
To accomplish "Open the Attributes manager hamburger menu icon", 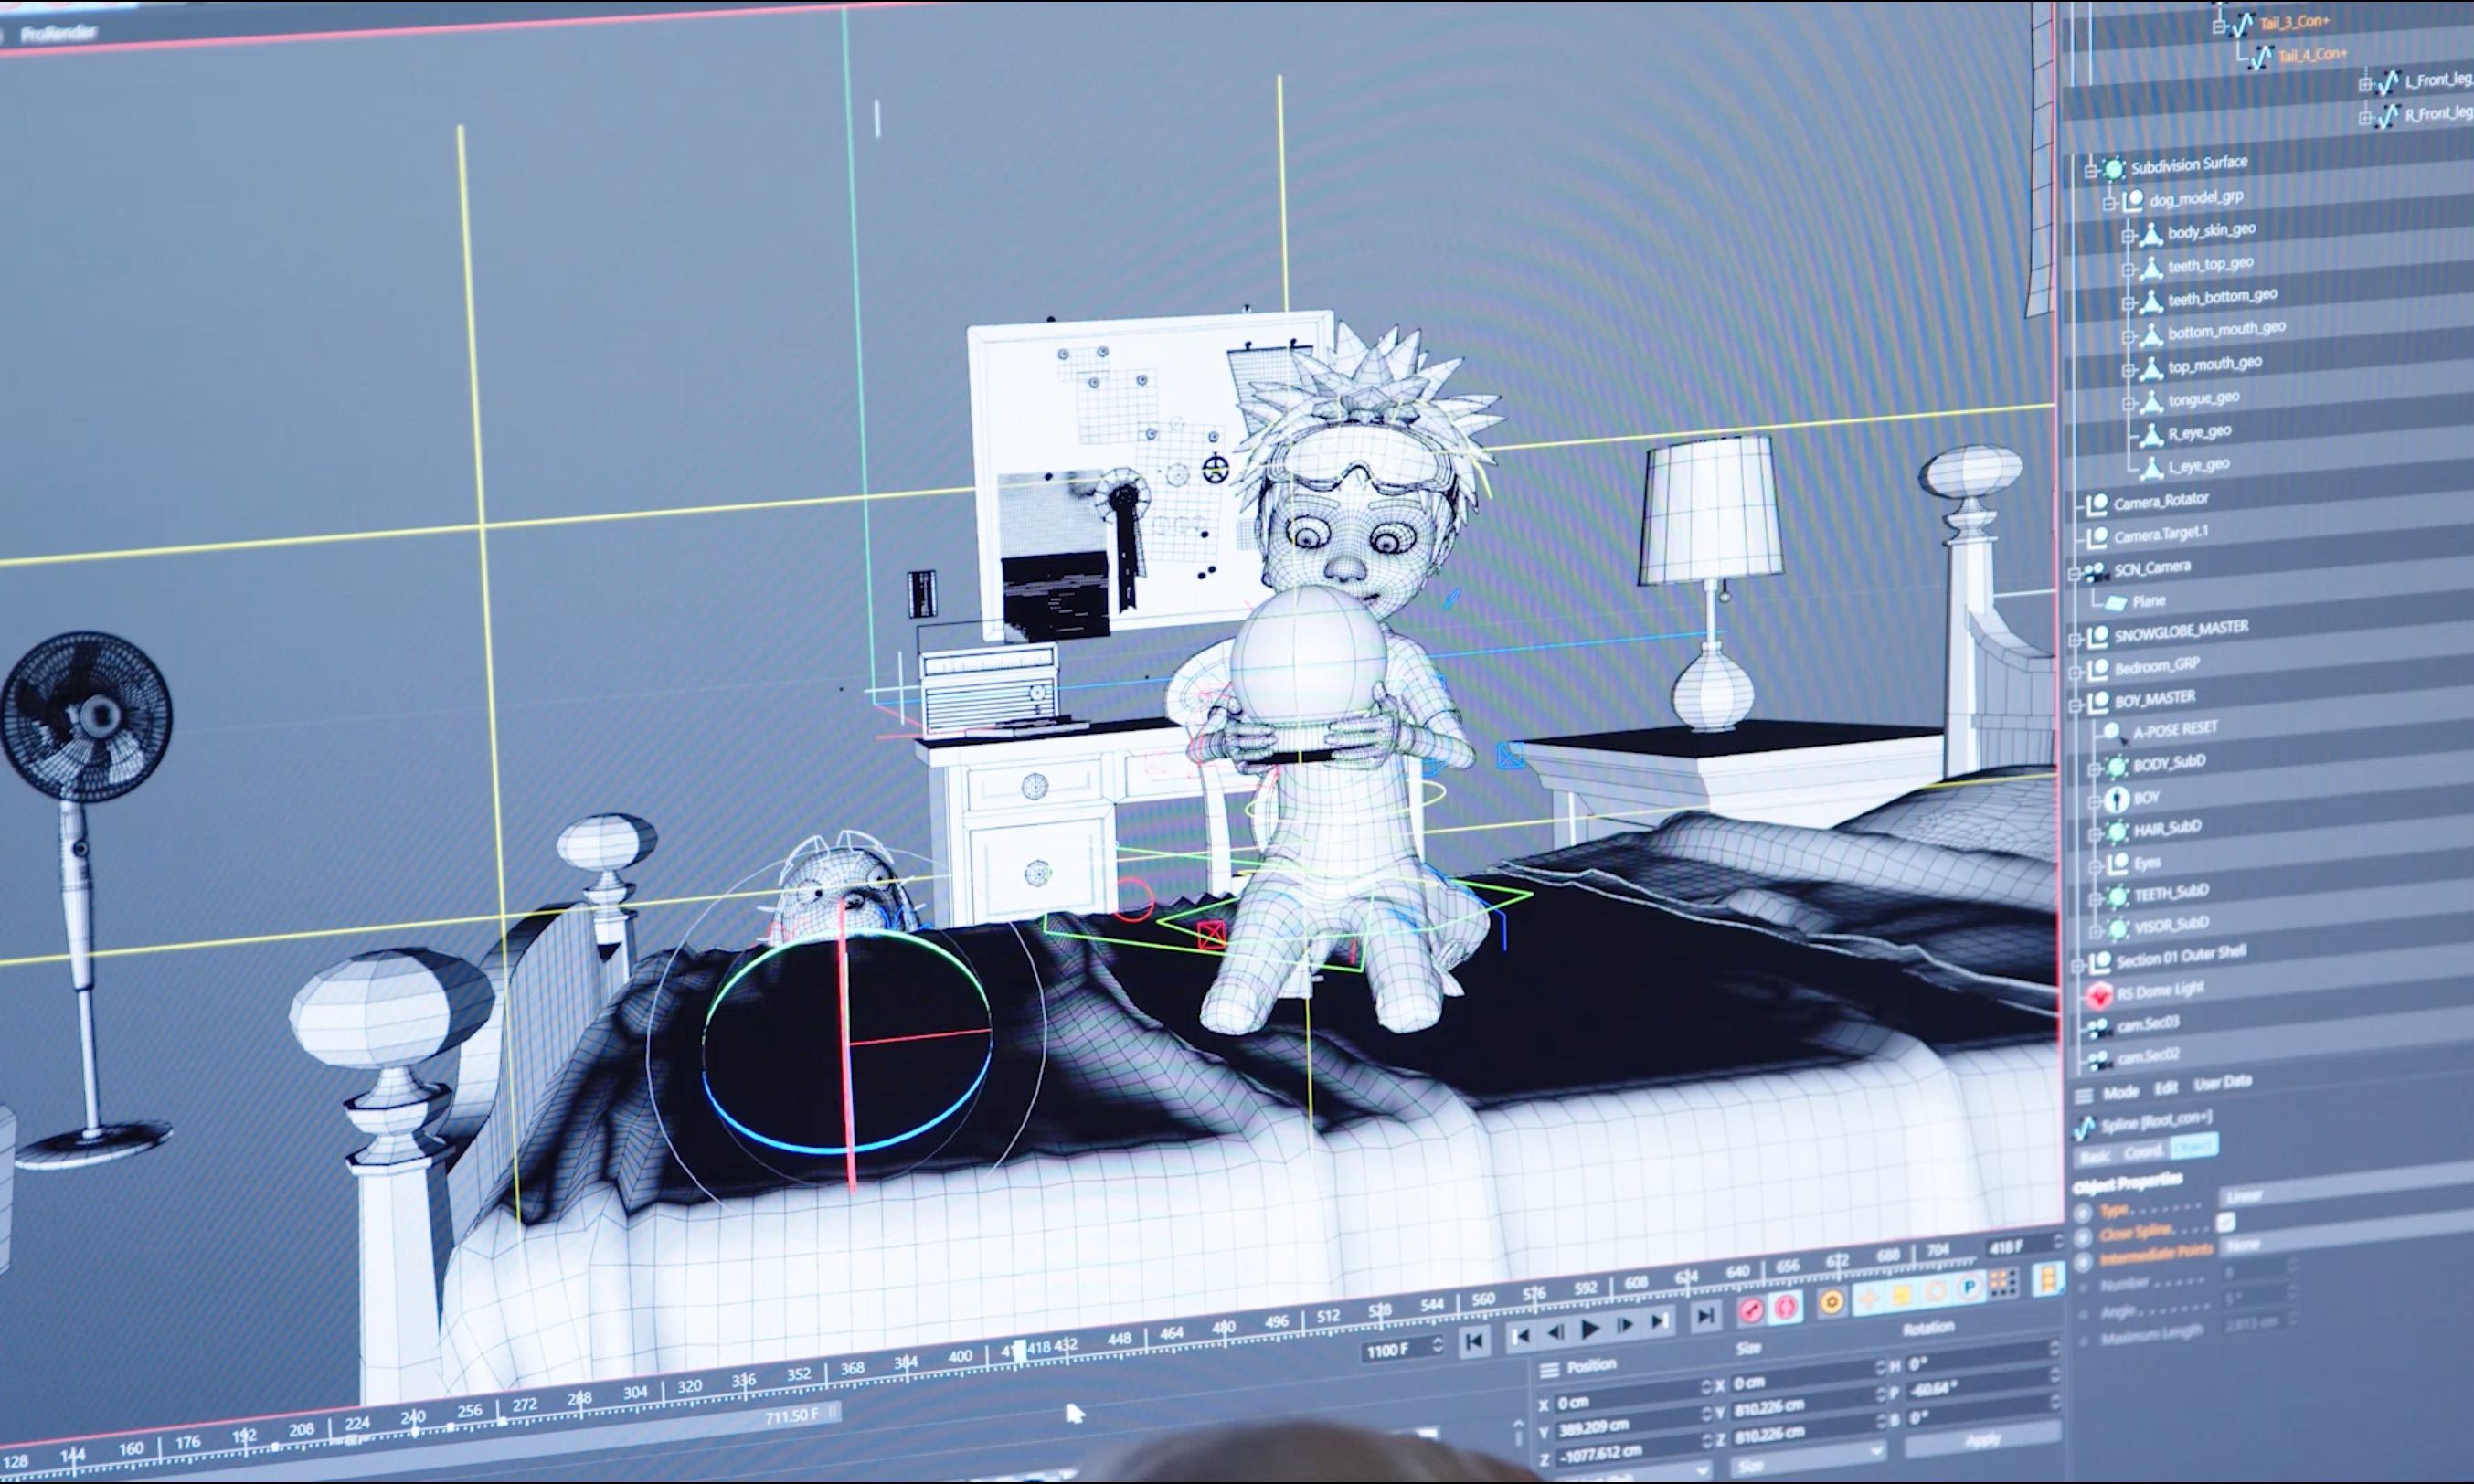I will click(x=2083, y=1095).
